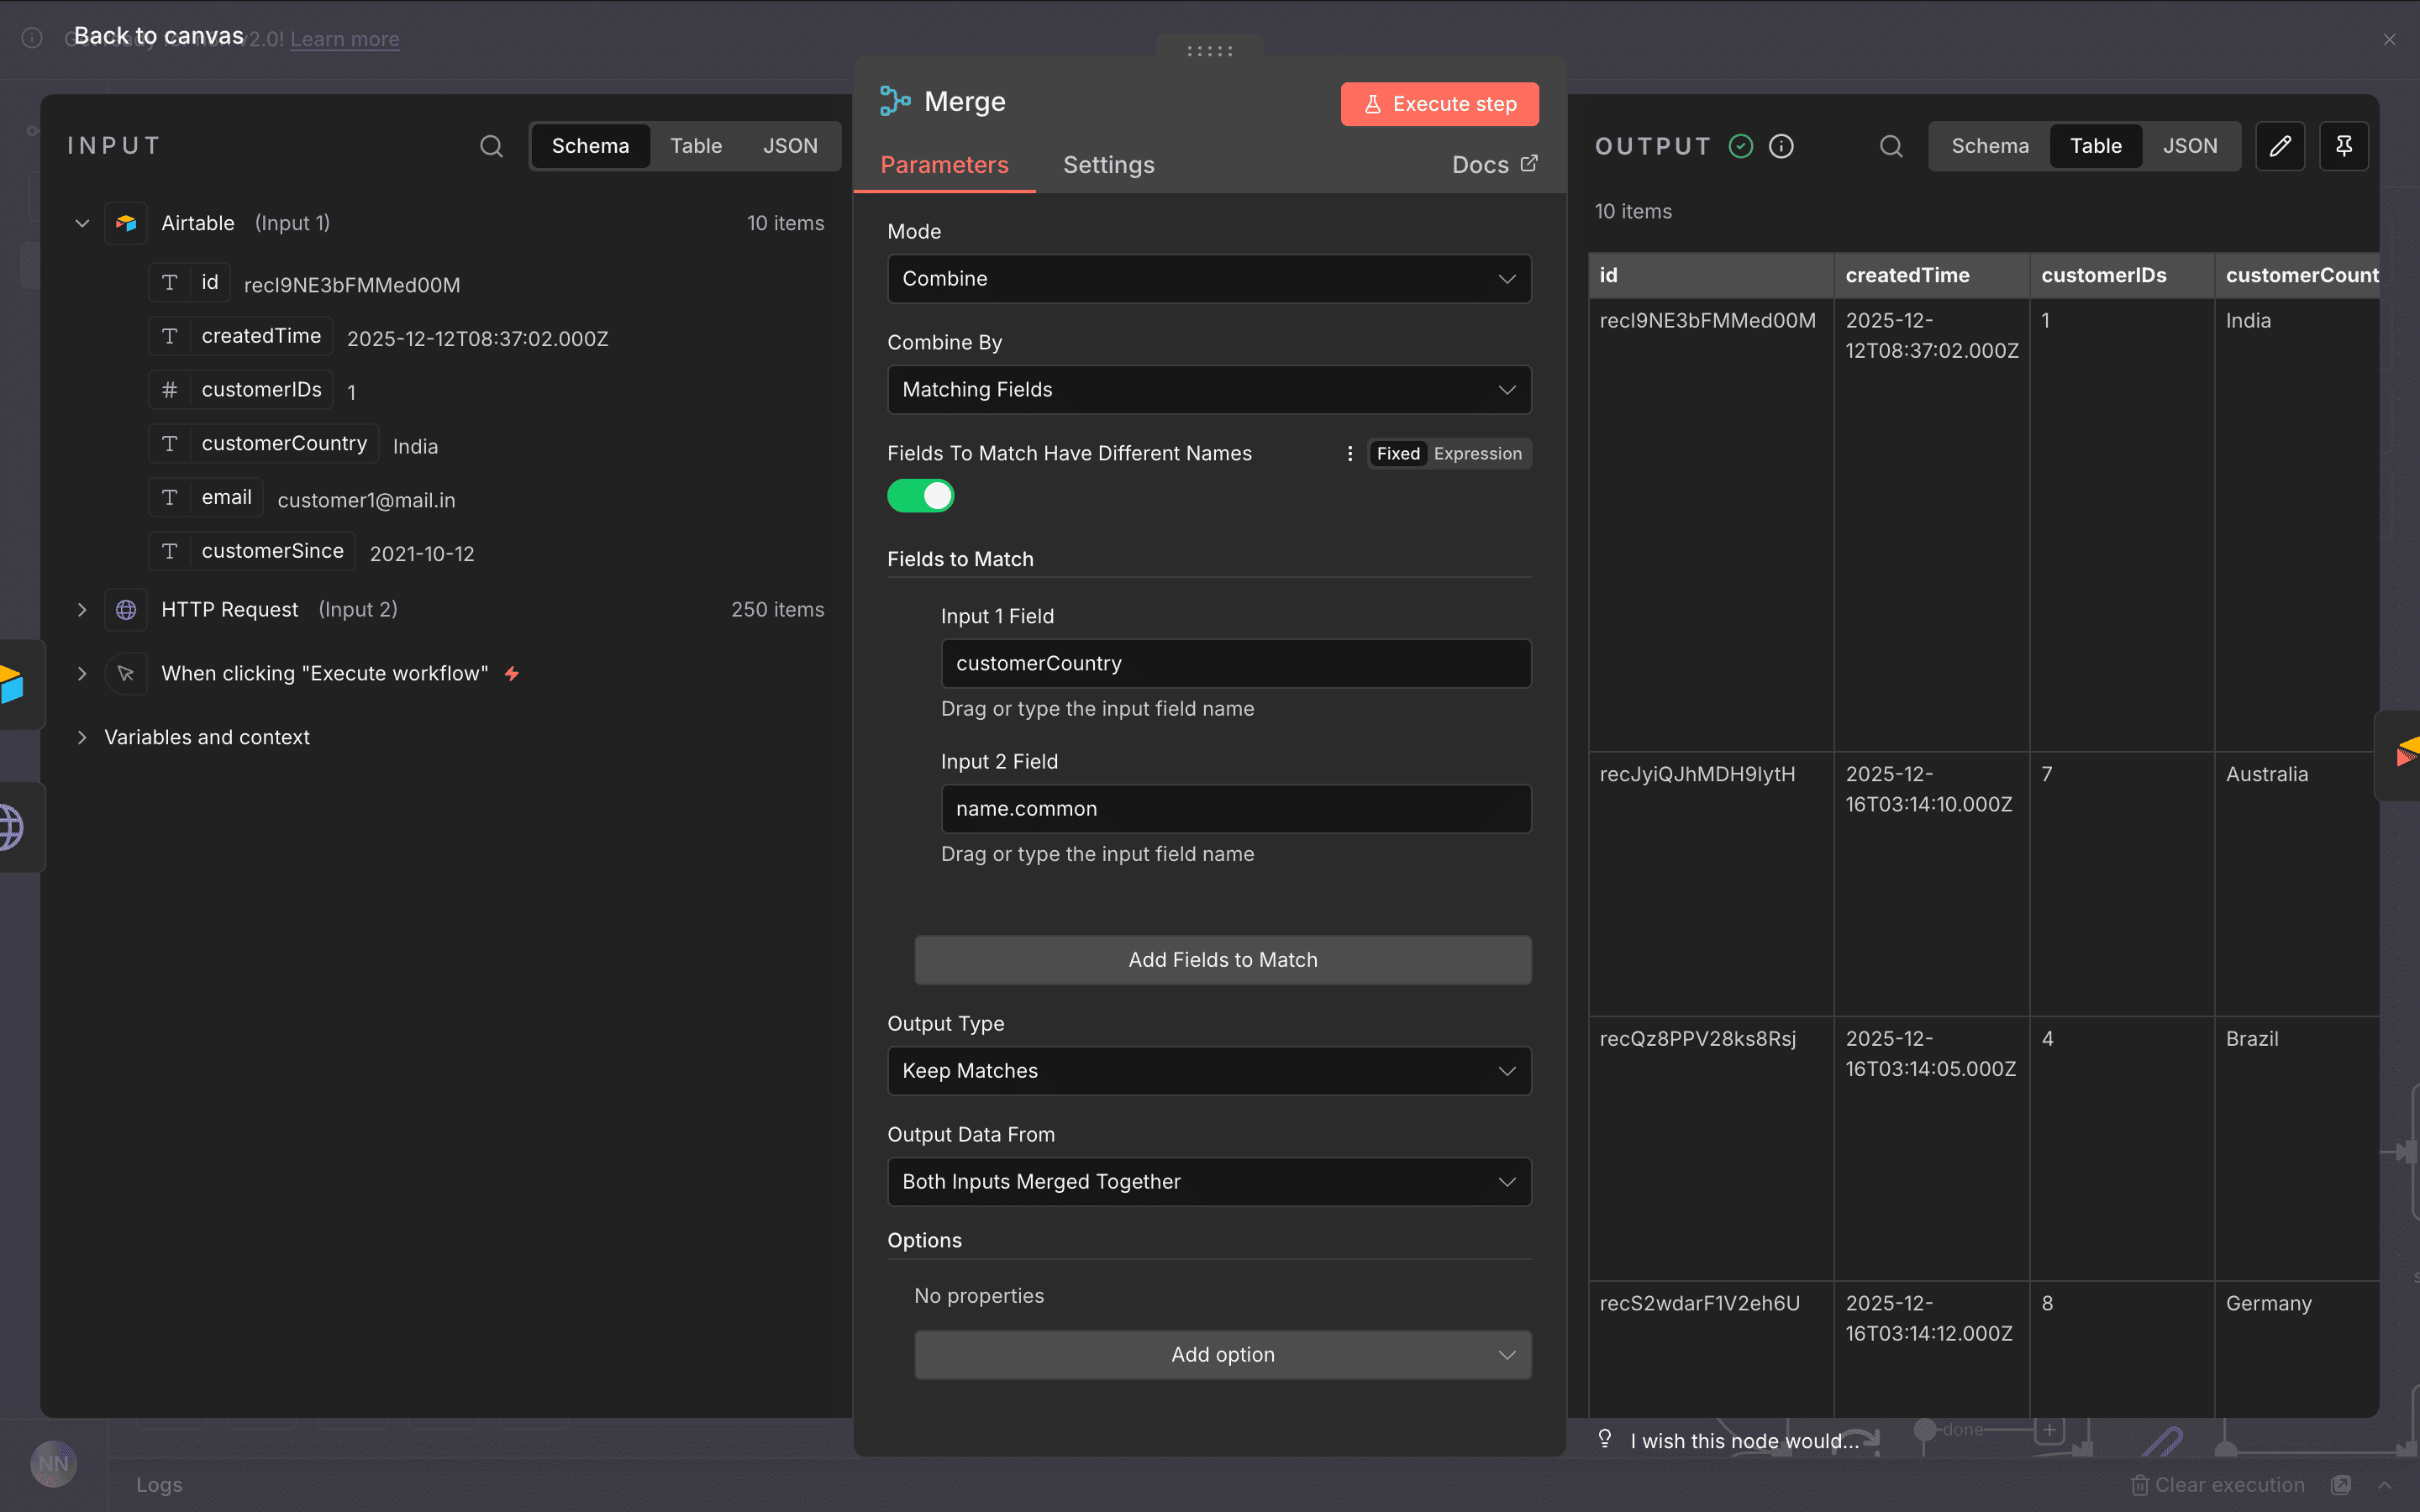The width and height of the screenshot is (2420, 1512).
Task: Switch parameter mode to Expression
Action: pos(1477,454)
